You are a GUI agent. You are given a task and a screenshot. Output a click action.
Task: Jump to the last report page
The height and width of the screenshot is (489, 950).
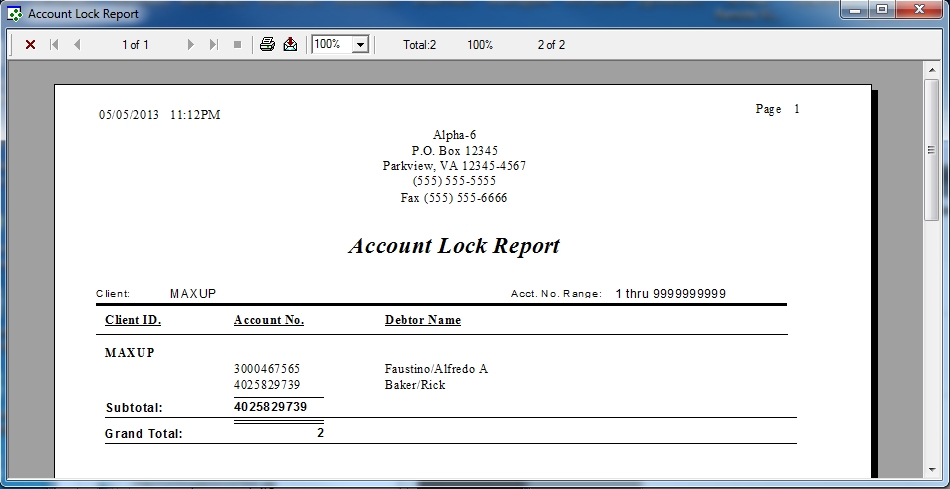tap(213, 45)
